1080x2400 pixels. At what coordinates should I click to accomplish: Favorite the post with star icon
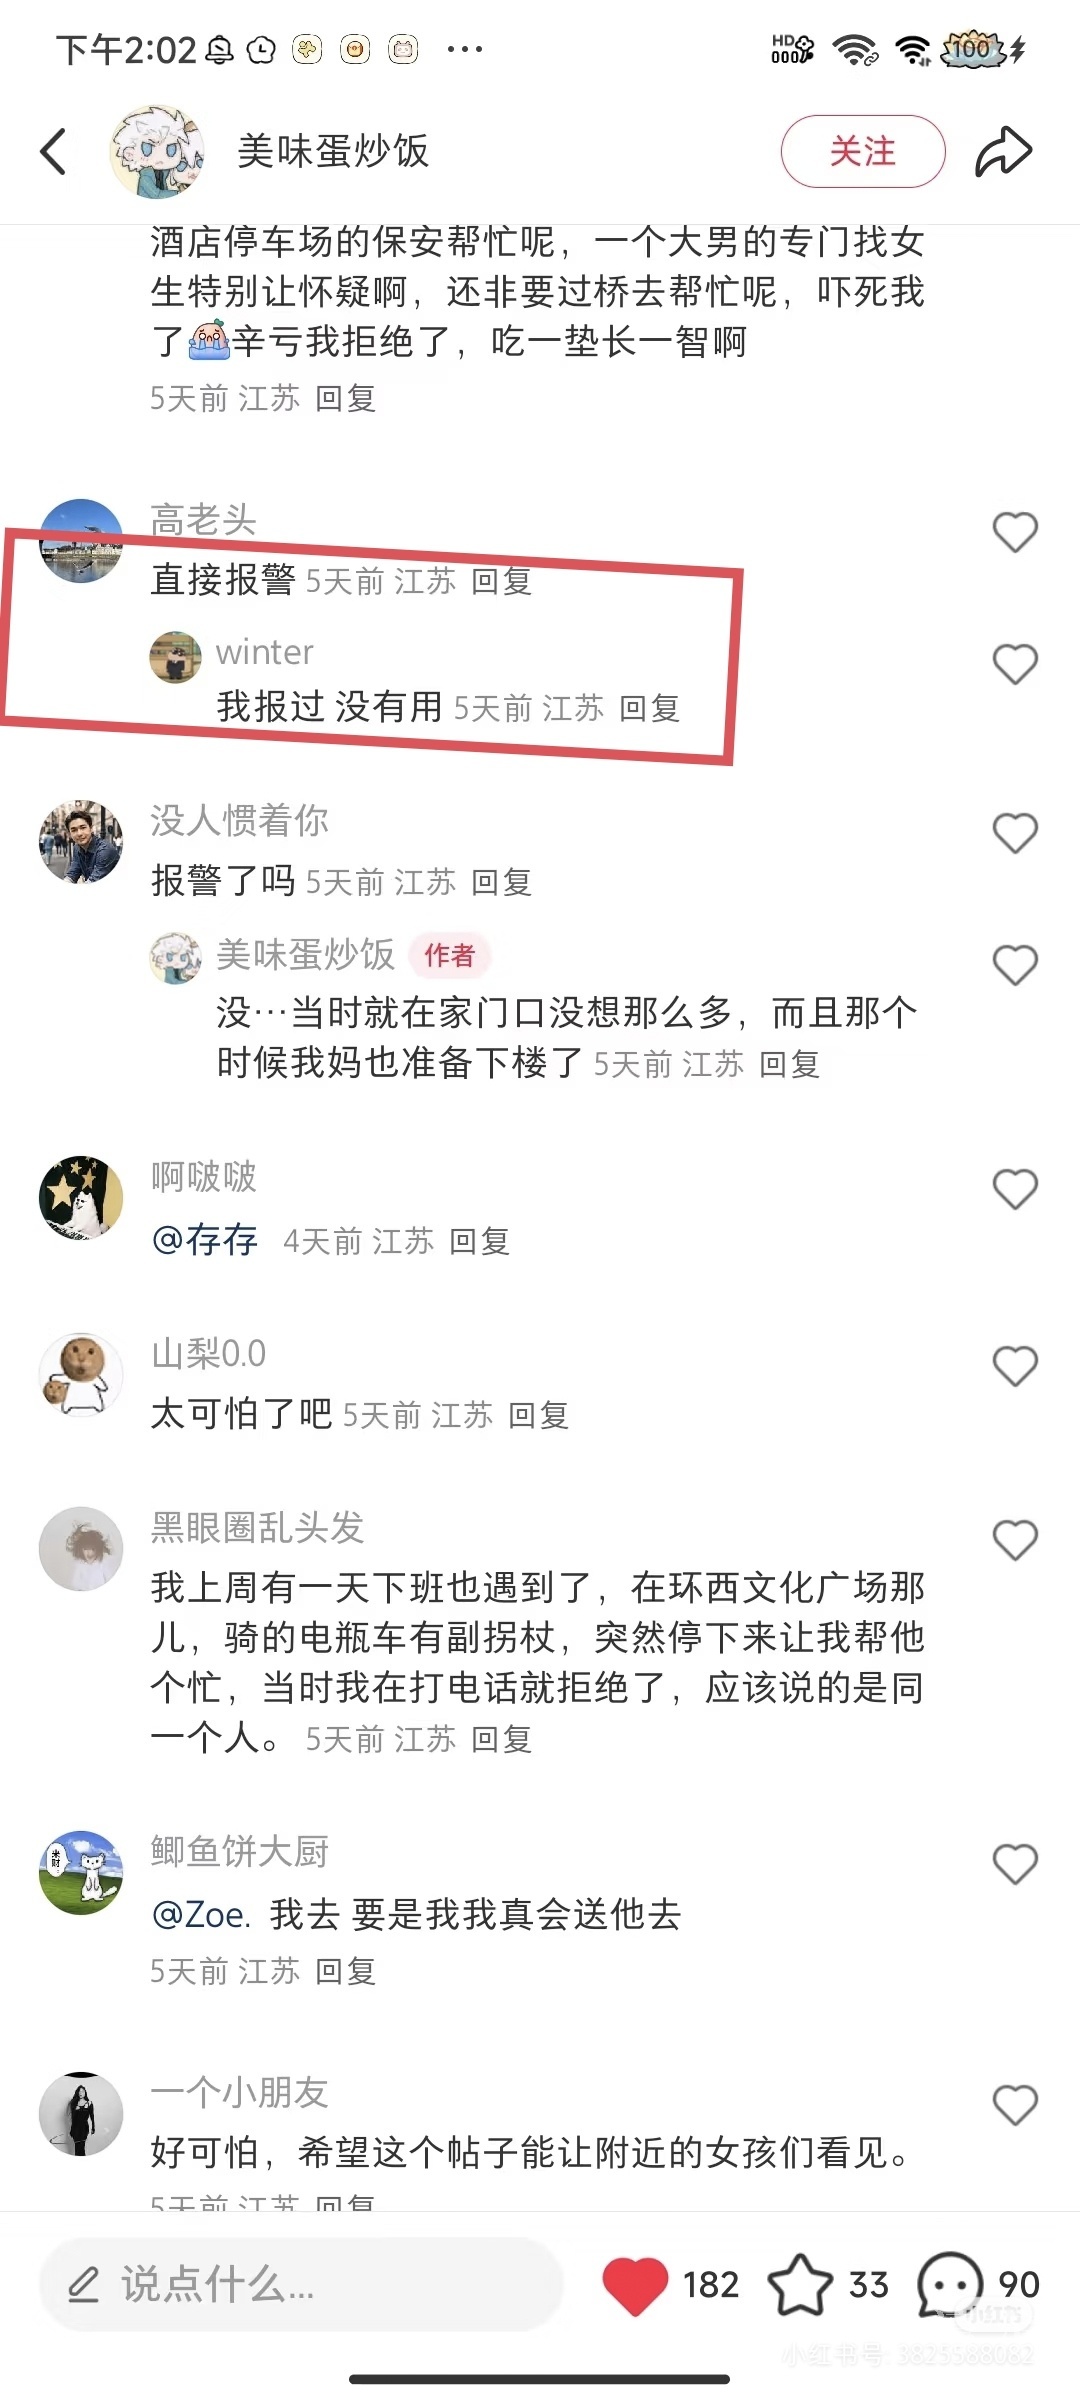point(800,2285)
